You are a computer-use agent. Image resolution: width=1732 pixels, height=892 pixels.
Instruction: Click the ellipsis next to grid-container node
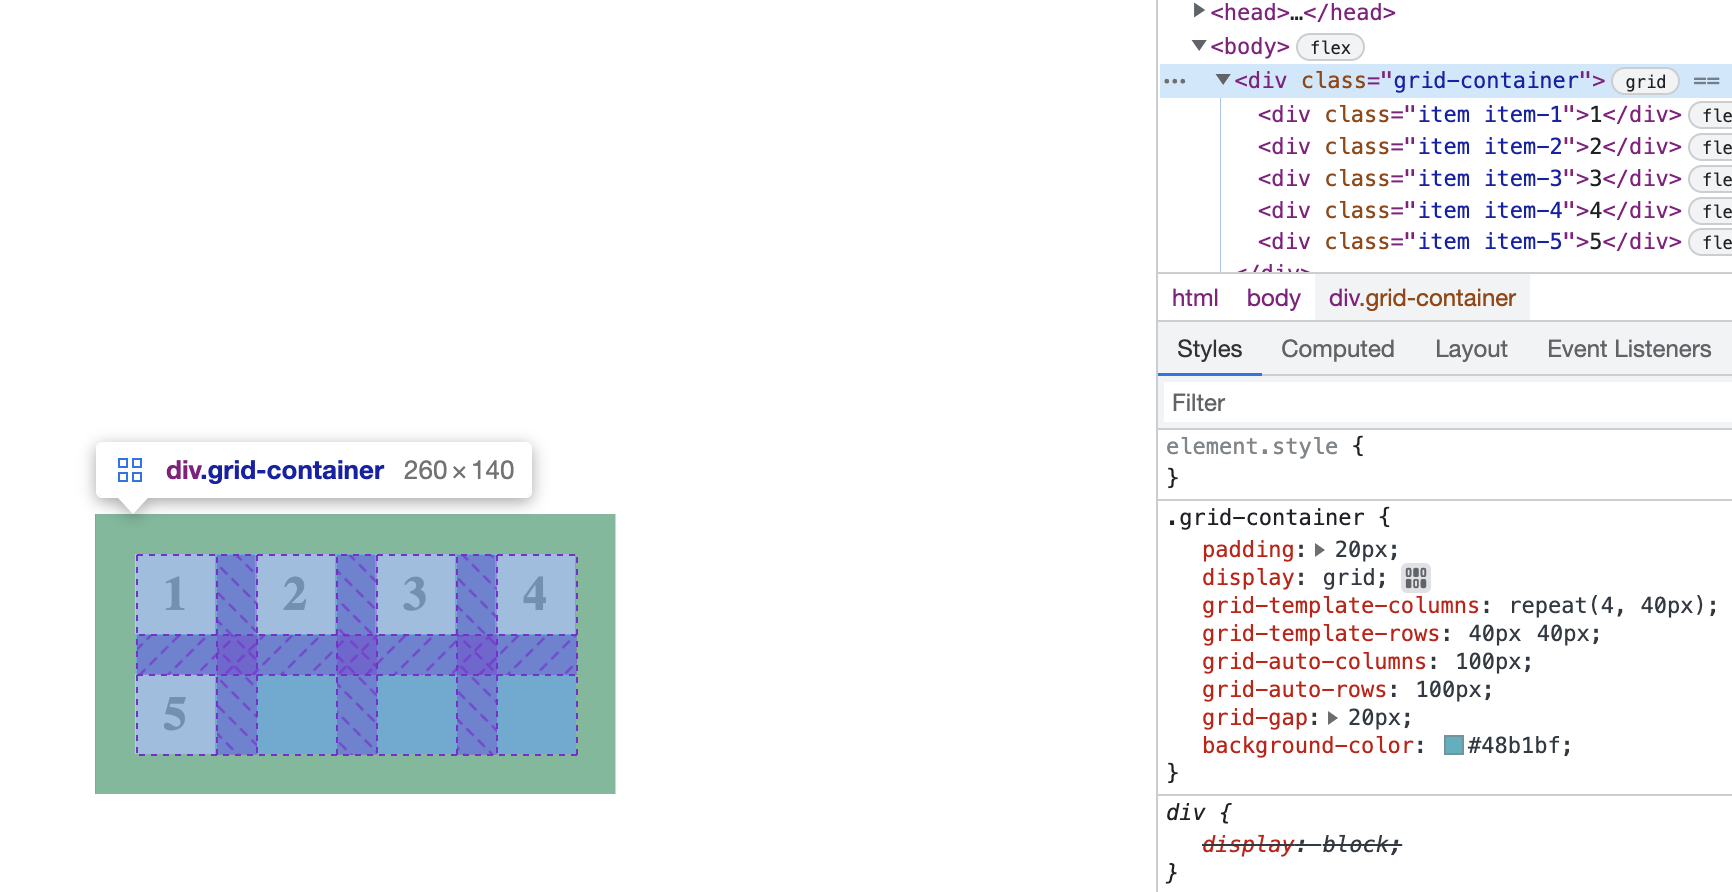pos(1175,82)
